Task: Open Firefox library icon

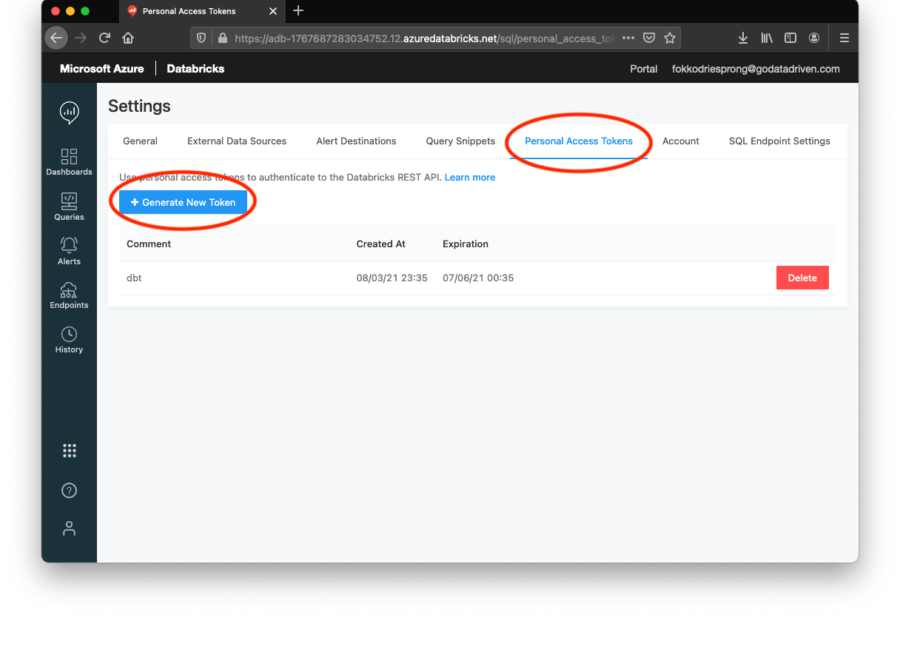Action: [x=767, y=38]
